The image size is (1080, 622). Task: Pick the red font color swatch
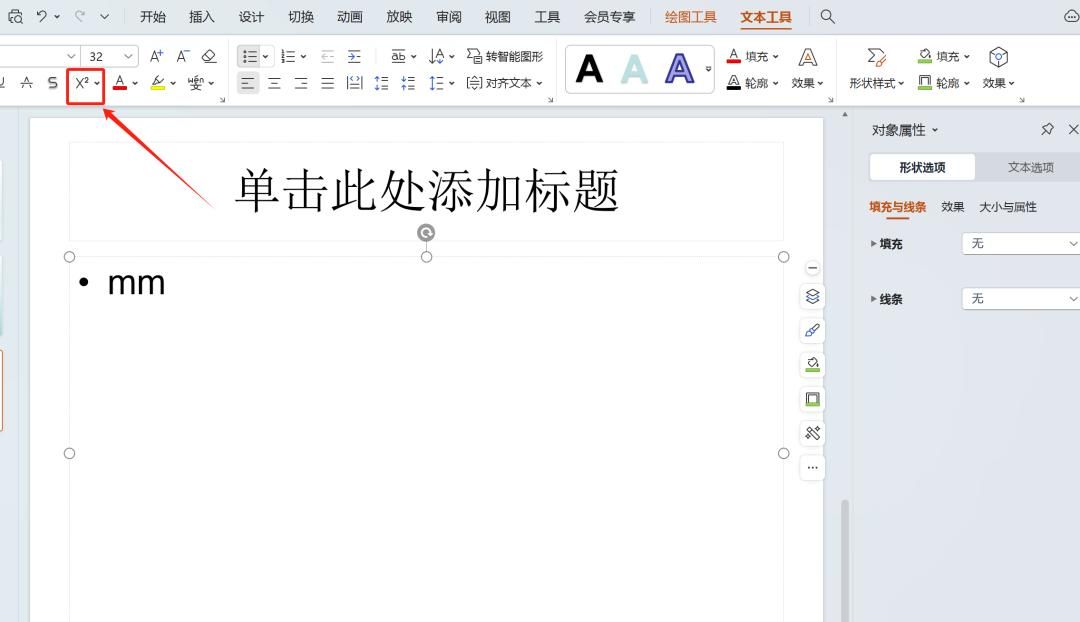tap(120, 84)
